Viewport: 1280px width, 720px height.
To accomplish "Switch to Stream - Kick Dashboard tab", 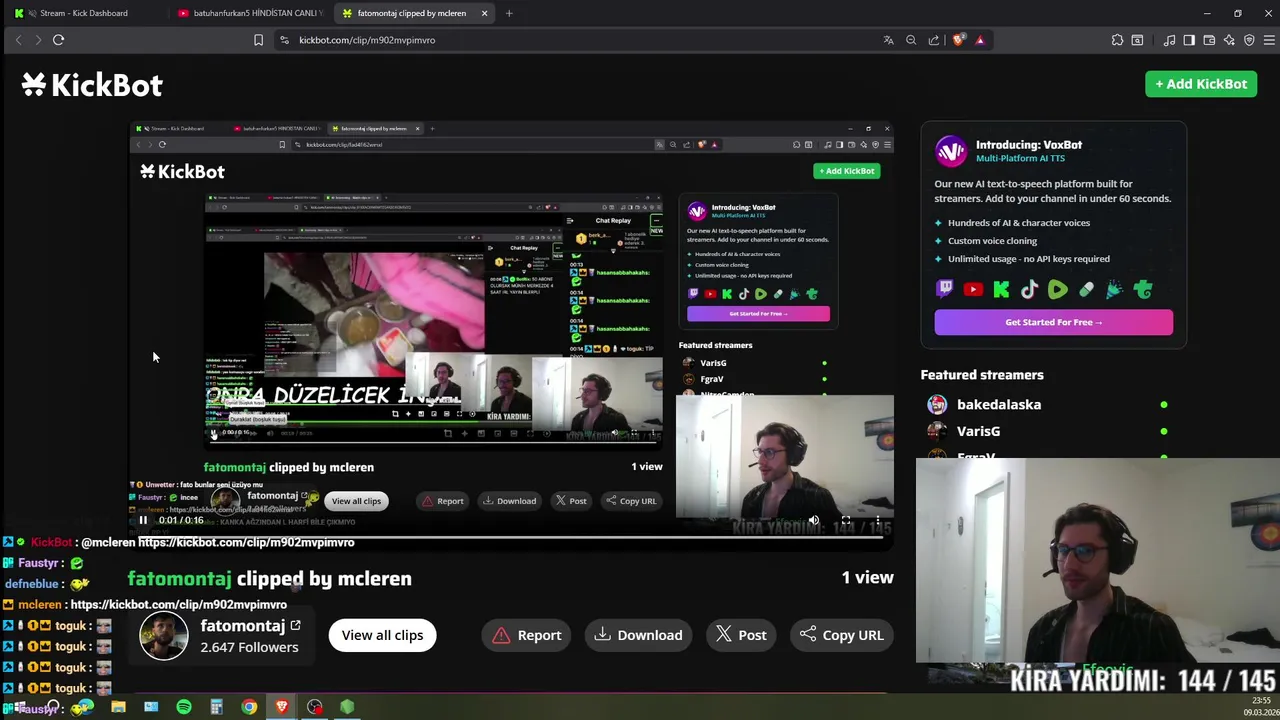I will pos(84,13).
